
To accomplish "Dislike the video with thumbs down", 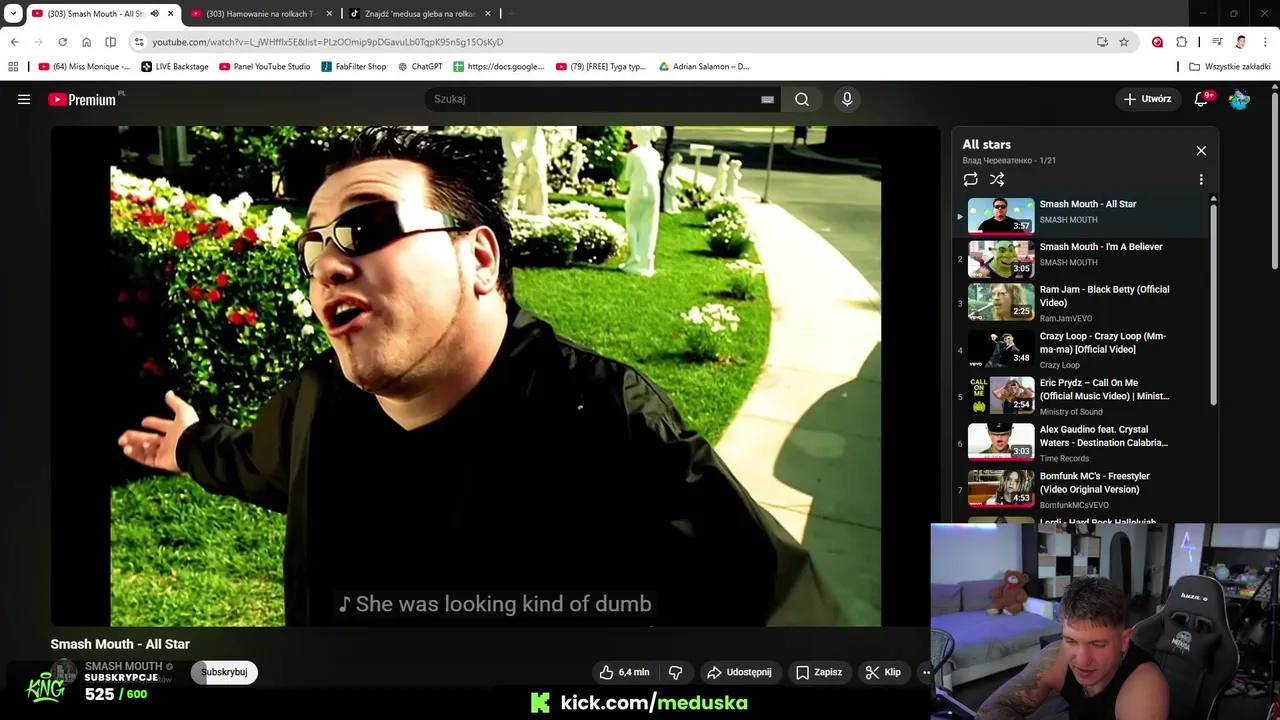I will coord(675,672).
